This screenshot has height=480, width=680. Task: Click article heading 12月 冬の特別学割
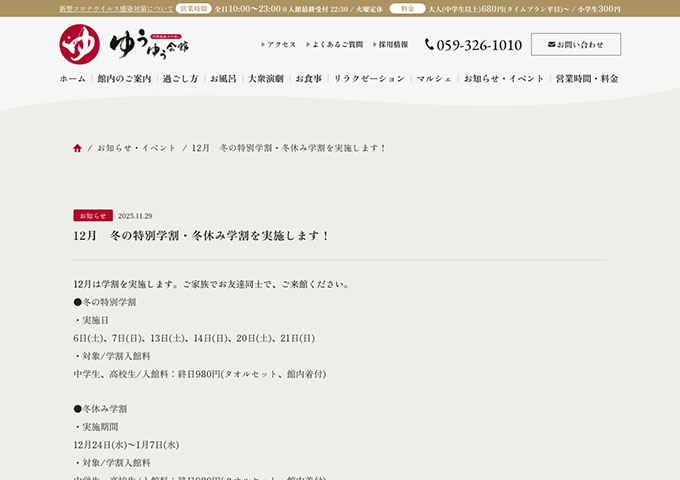coord(202,235)
